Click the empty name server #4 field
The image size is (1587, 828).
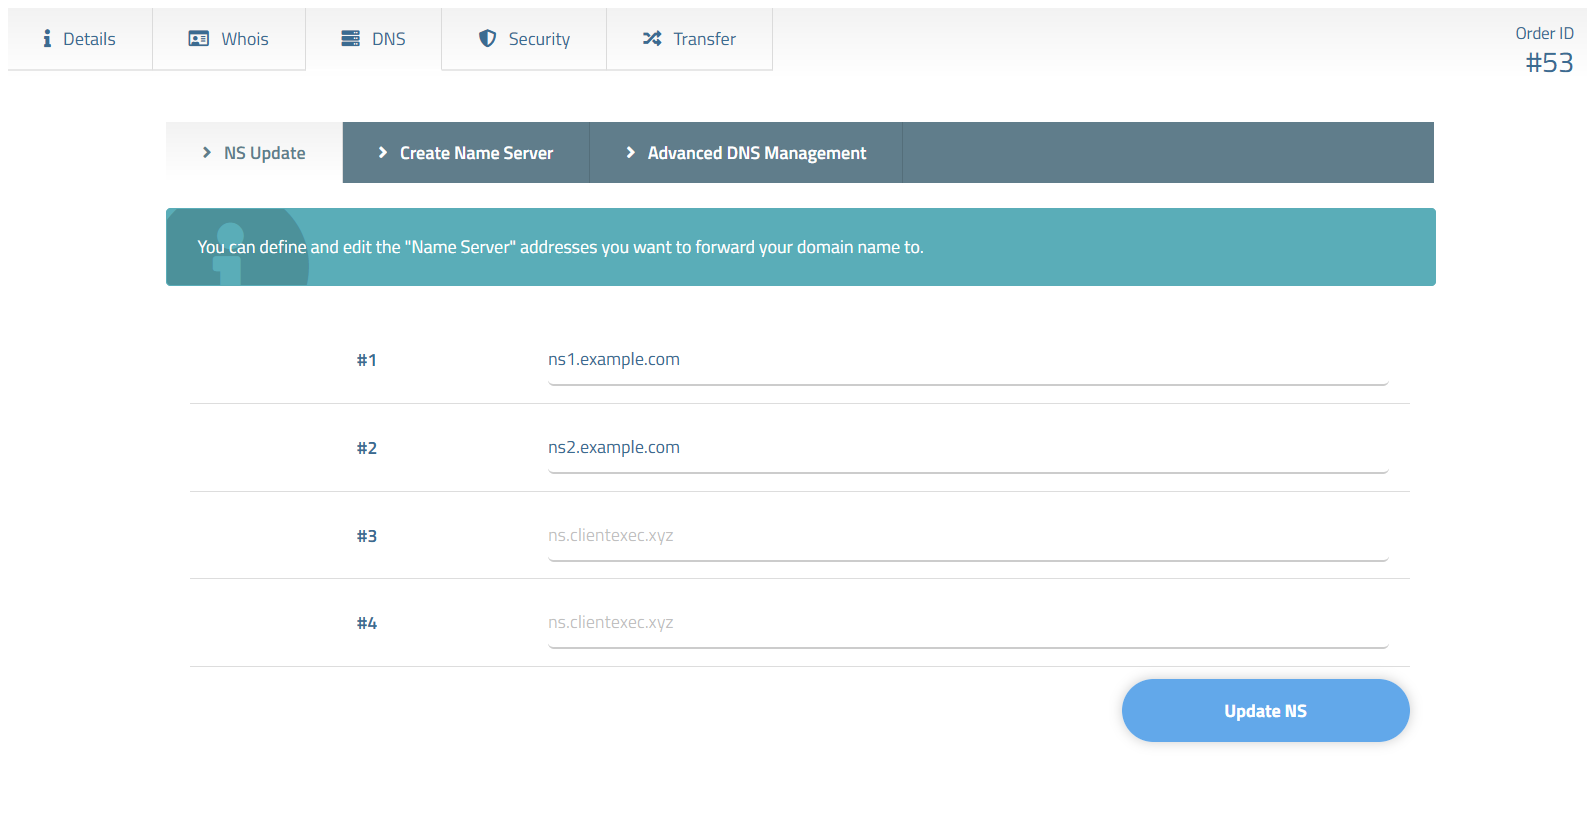968,623
